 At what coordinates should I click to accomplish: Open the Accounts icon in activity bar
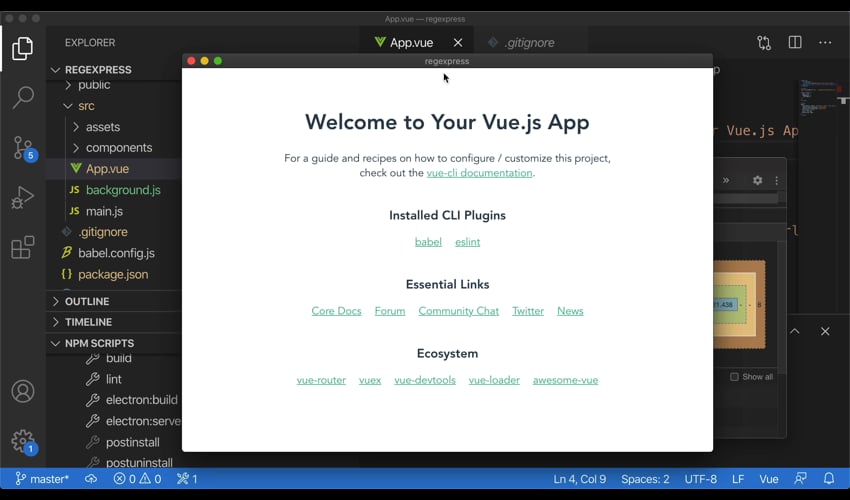click(23, 392)
